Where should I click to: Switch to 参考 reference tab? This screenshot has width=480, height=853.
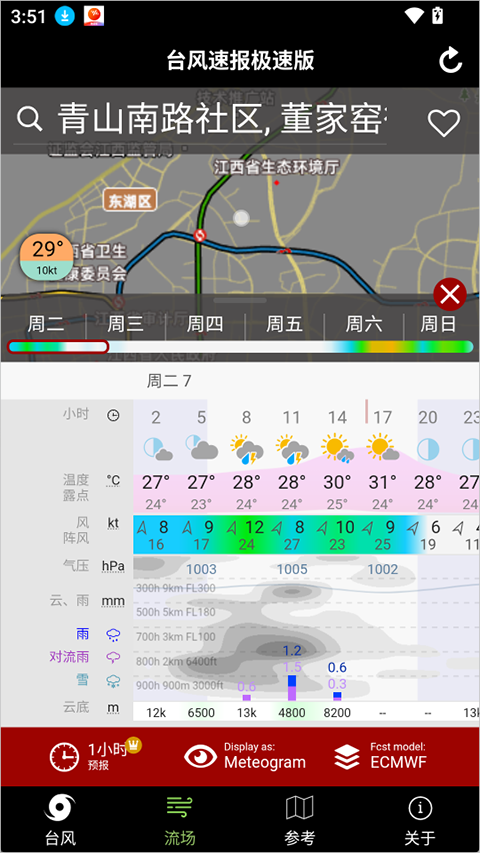coord(300,819)
